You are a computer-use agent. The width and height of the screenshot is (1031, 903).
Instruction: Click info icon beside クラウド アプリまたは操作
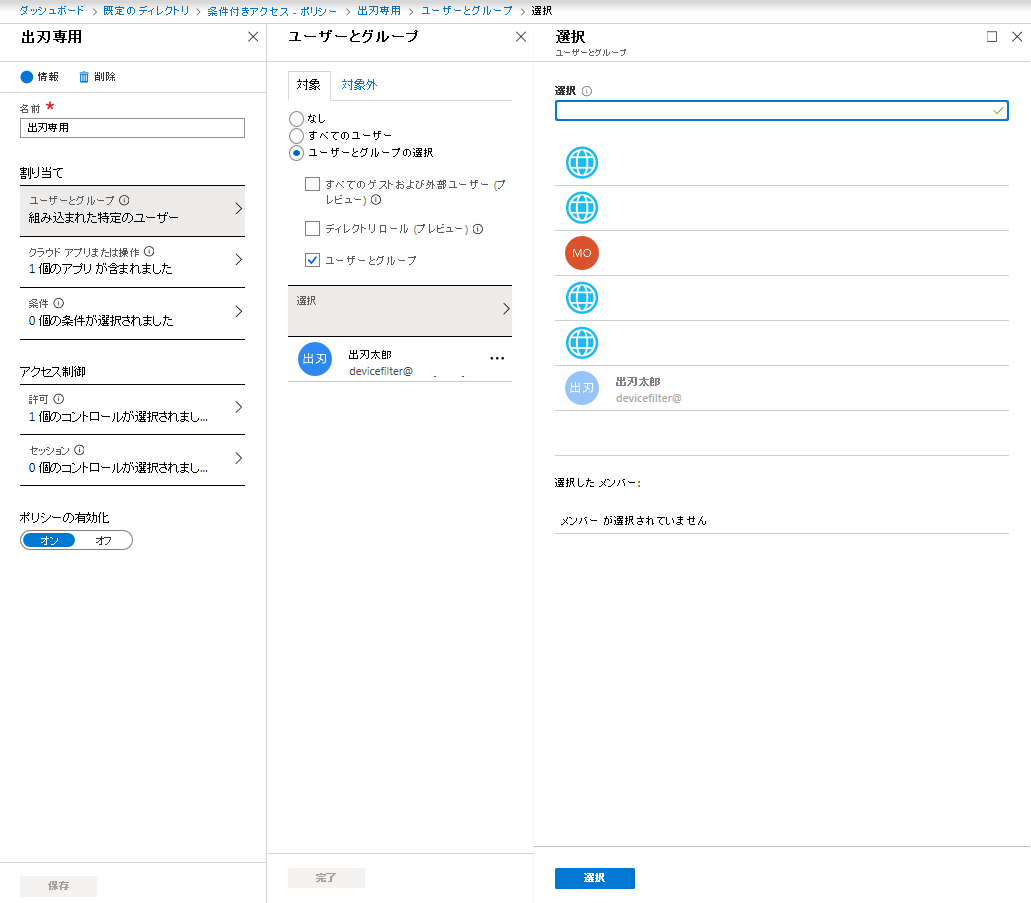point(149,251)
